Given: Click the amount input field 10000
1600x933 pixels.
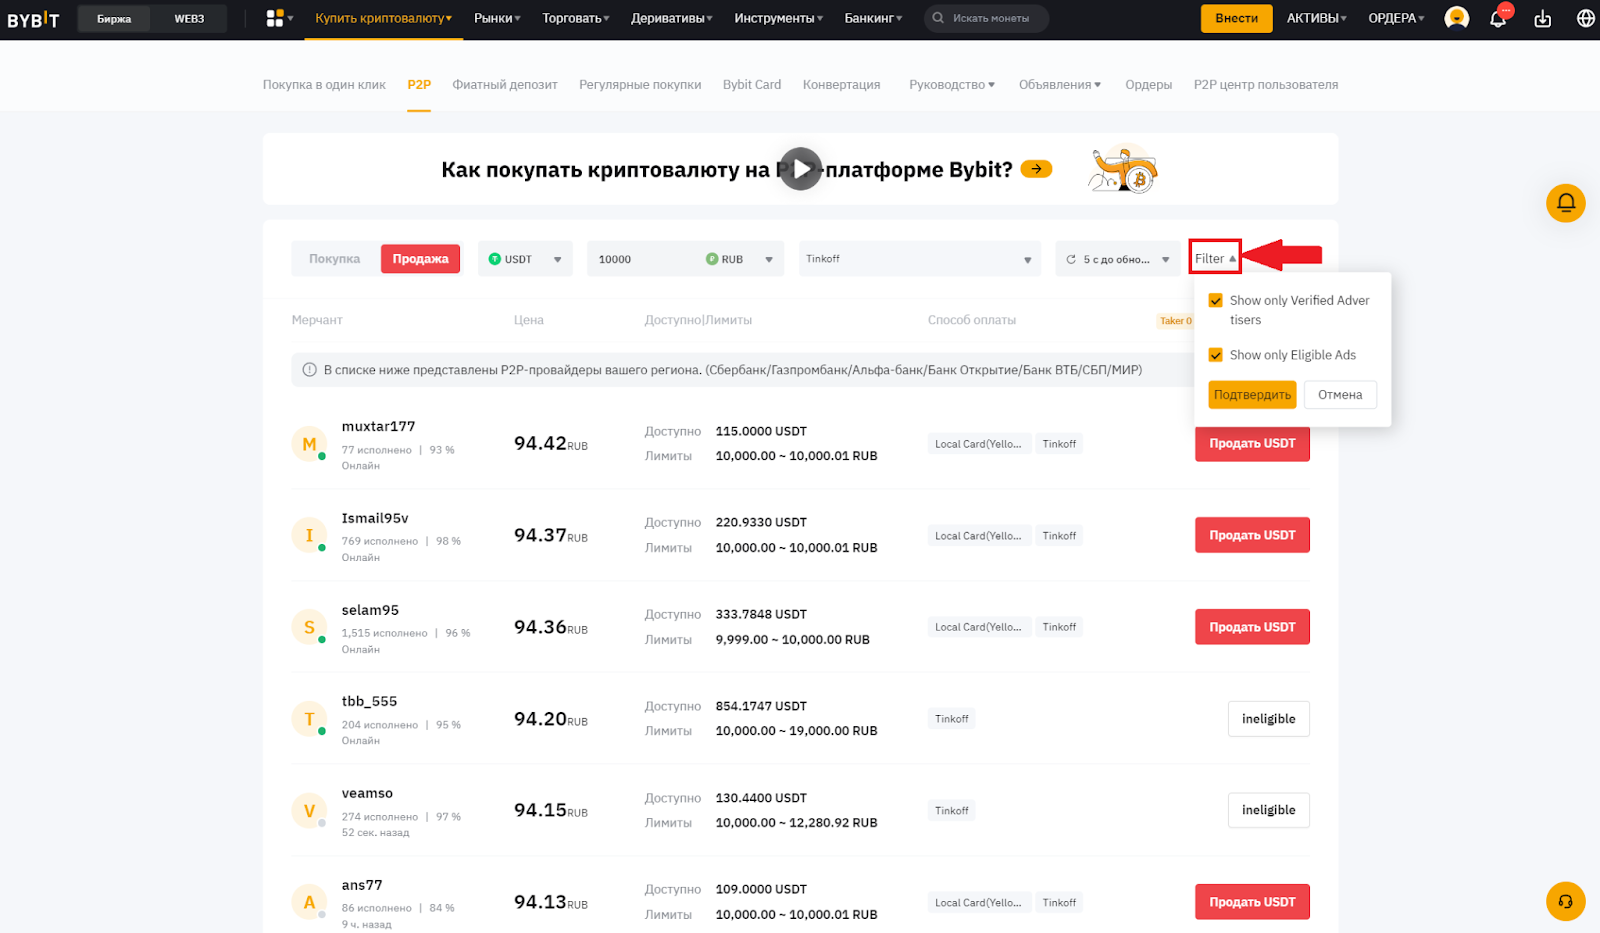Looking at the screenshot, I should click(644, 259).
